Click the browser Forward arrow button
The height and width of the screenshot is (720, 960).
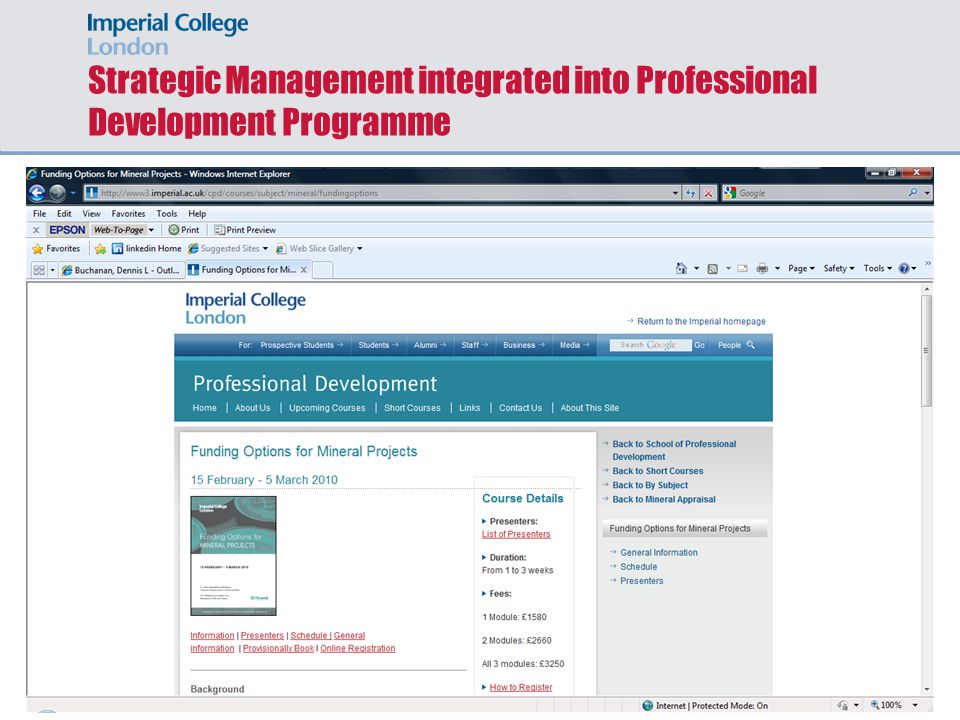point(58,193)
